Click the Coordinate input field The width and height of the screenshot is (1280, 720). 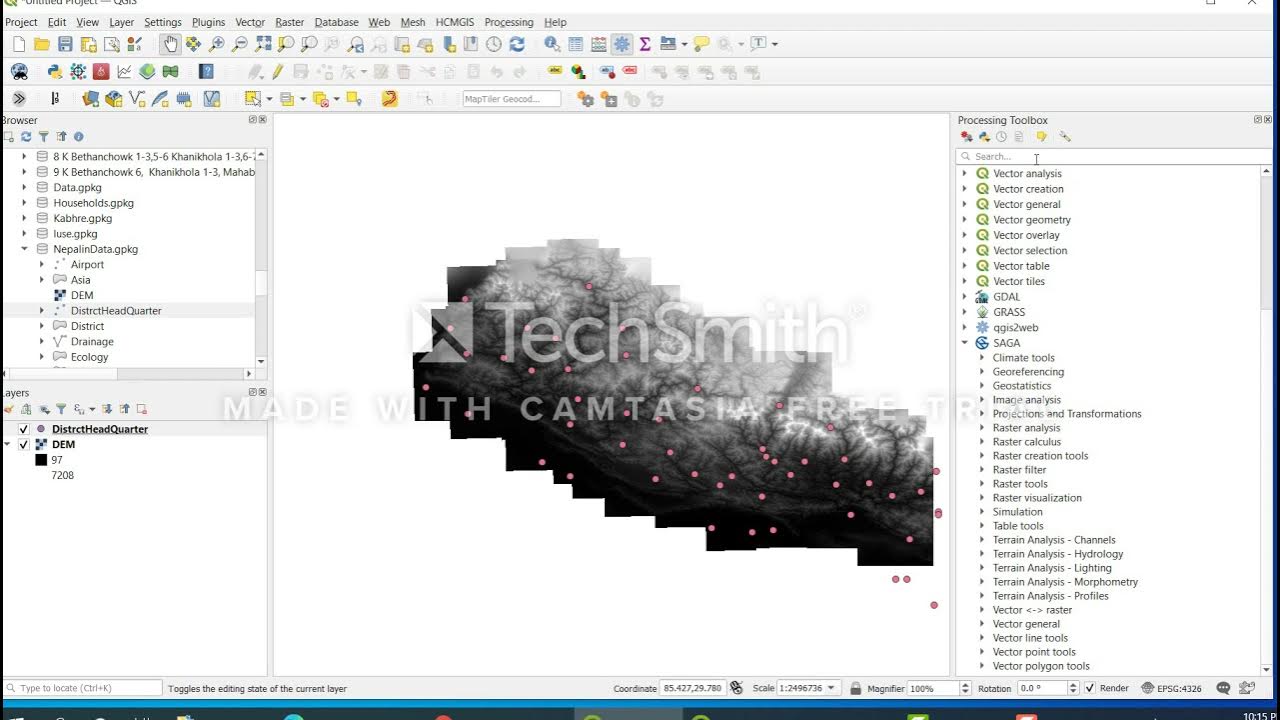[x=692, y=688]
